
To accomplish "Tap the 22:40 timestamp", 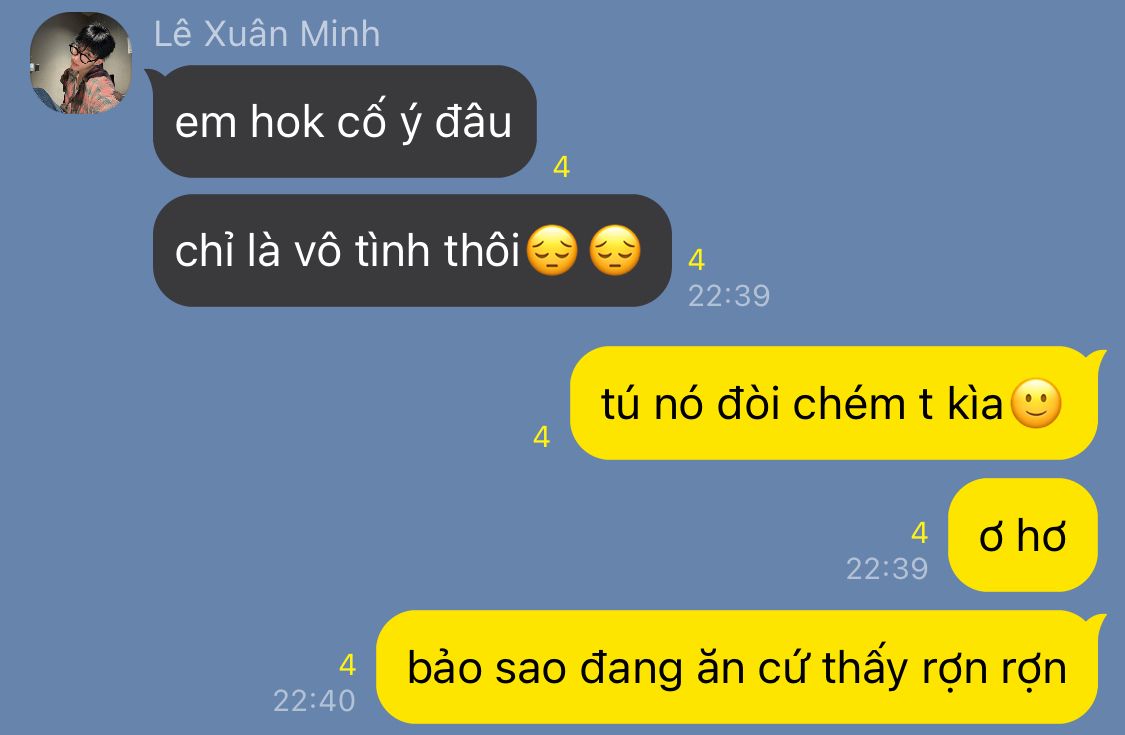I will pyautogui.click(x=314, y=701).
